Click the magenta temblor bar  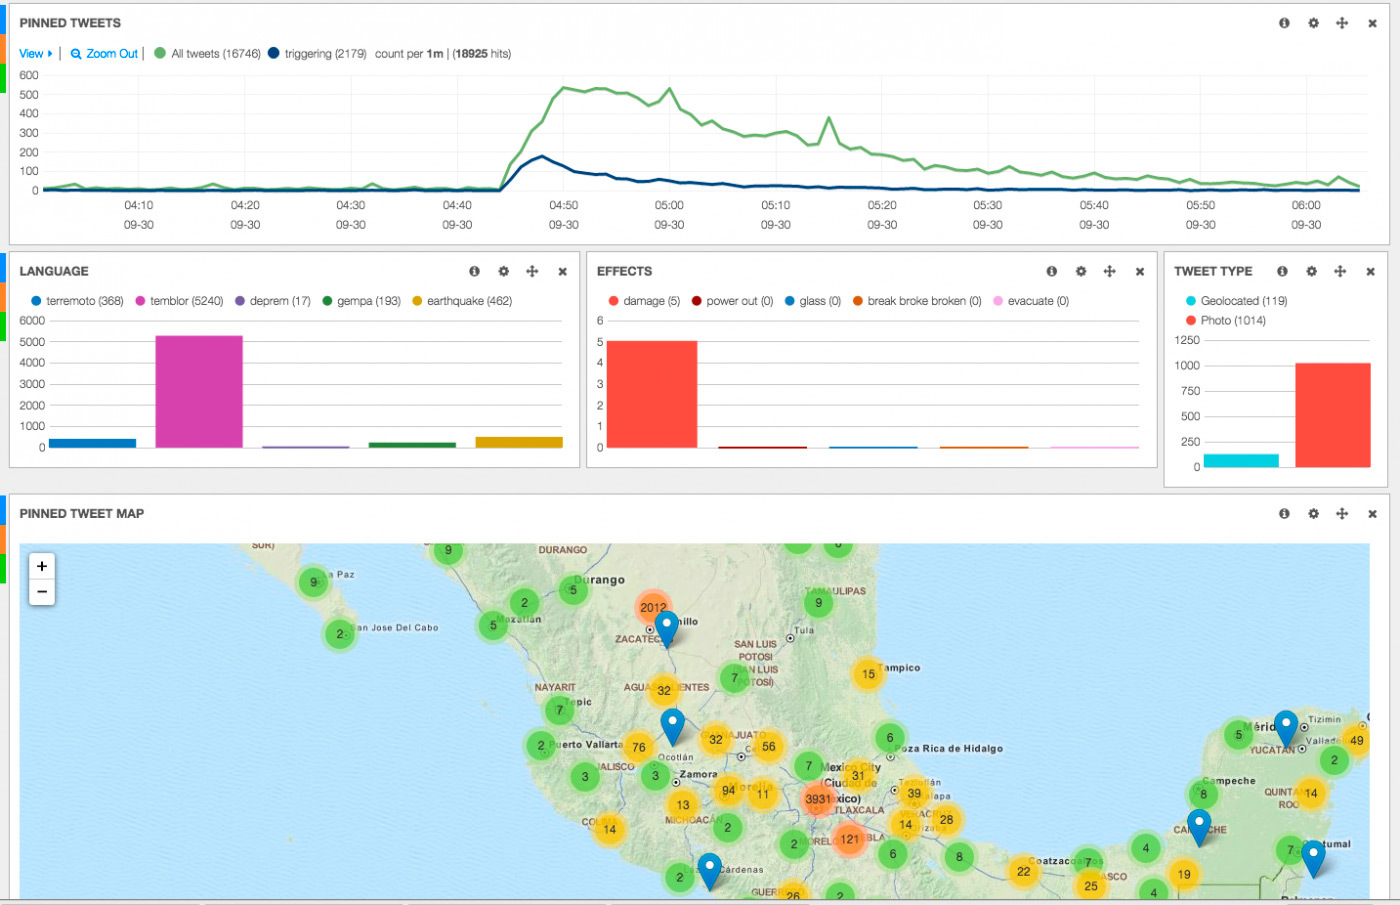pyautogui.click(x=199, y=391)
